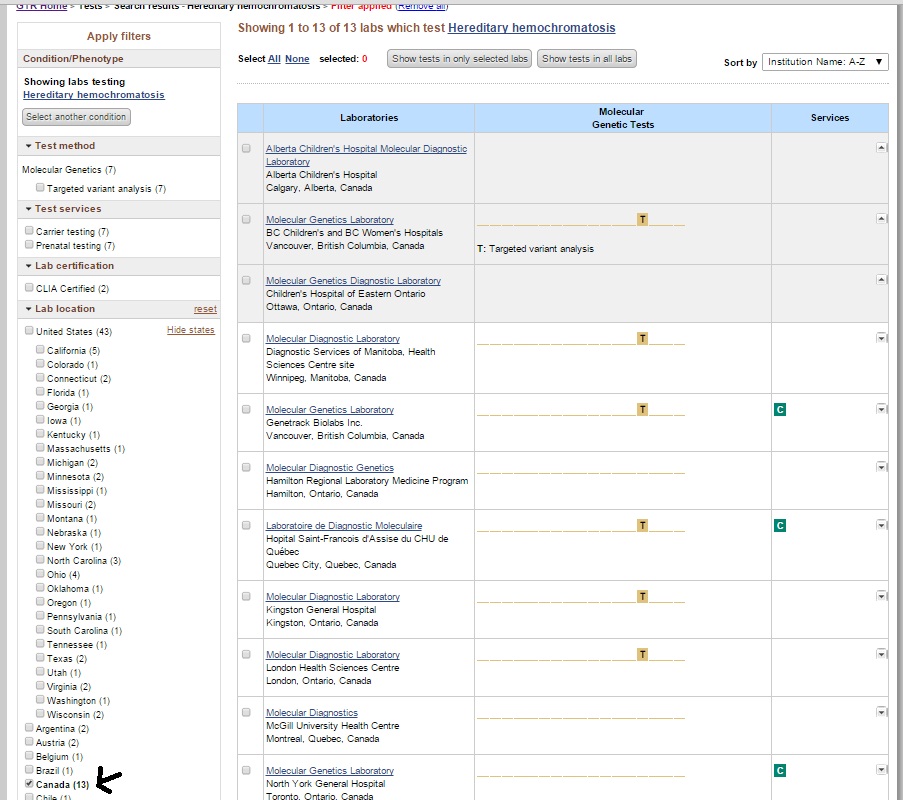Click the Hide states link
This screenshot has height=800, width=903.
[x=191, y=330]
